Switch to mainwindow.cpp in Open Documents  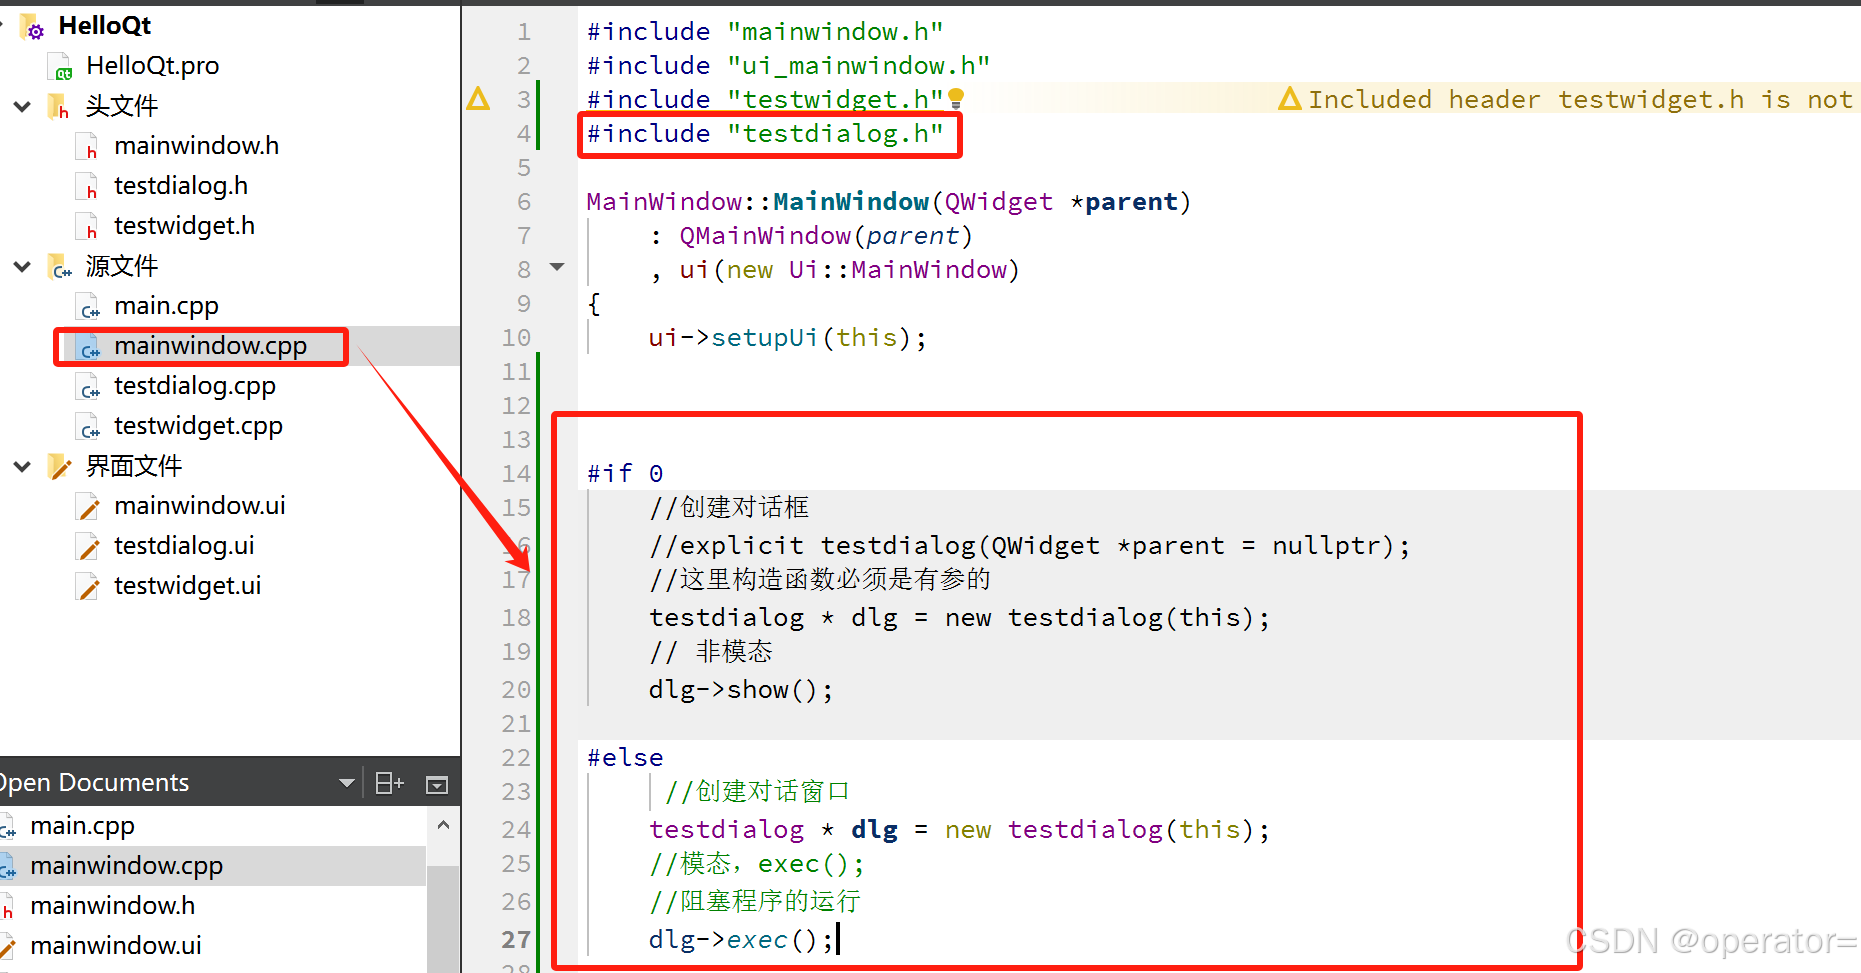(126, 866)
